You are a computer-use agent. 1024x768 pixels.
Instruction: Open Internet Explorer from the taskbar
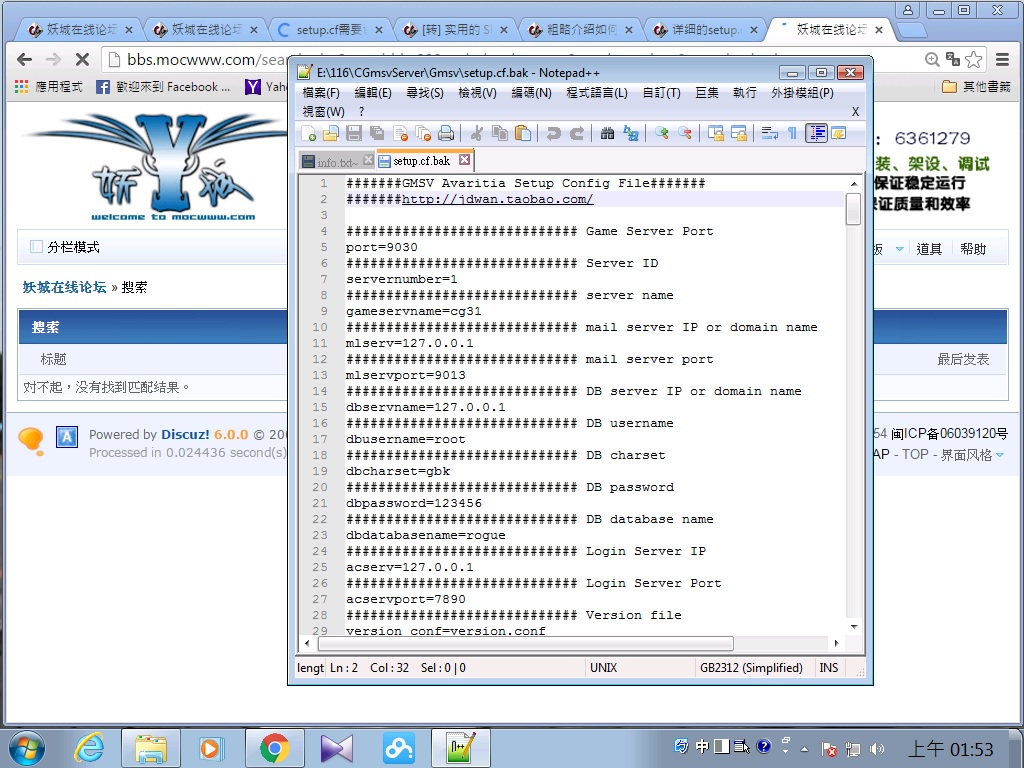click(89, 747)
